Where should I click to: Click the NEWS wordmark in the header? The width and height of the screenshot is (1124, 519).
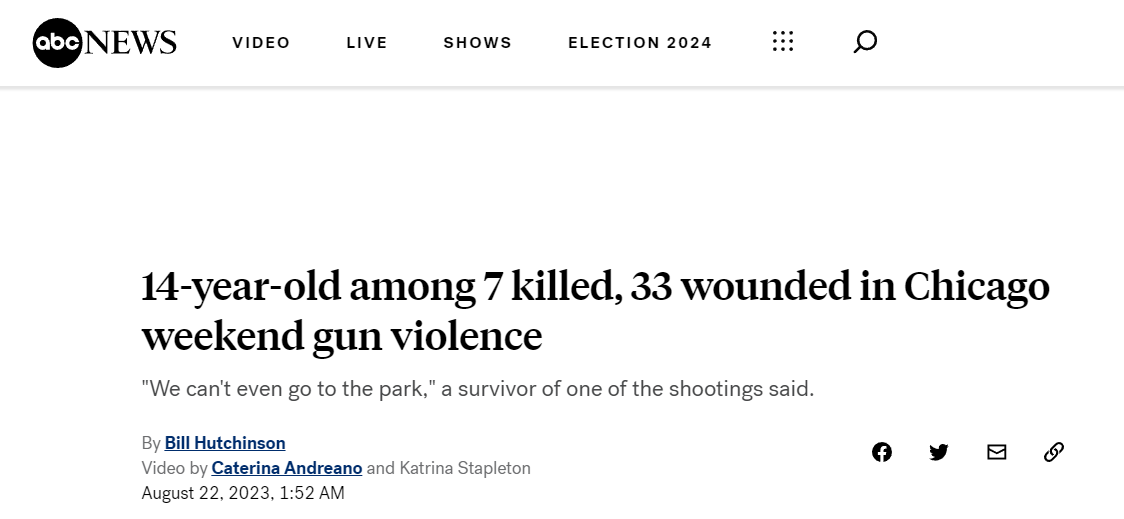130,43
